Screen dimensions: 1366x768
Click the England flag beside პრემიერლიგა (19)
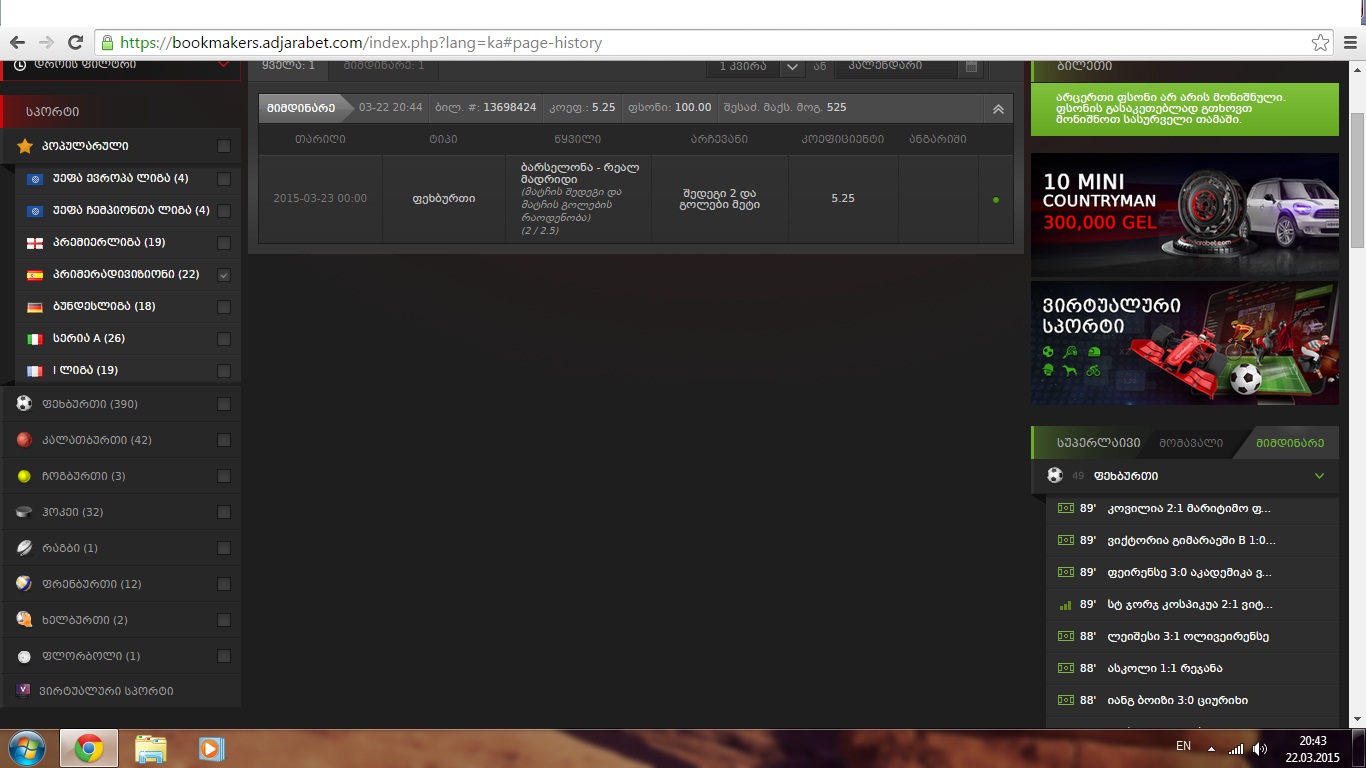(x=35, y=243)
